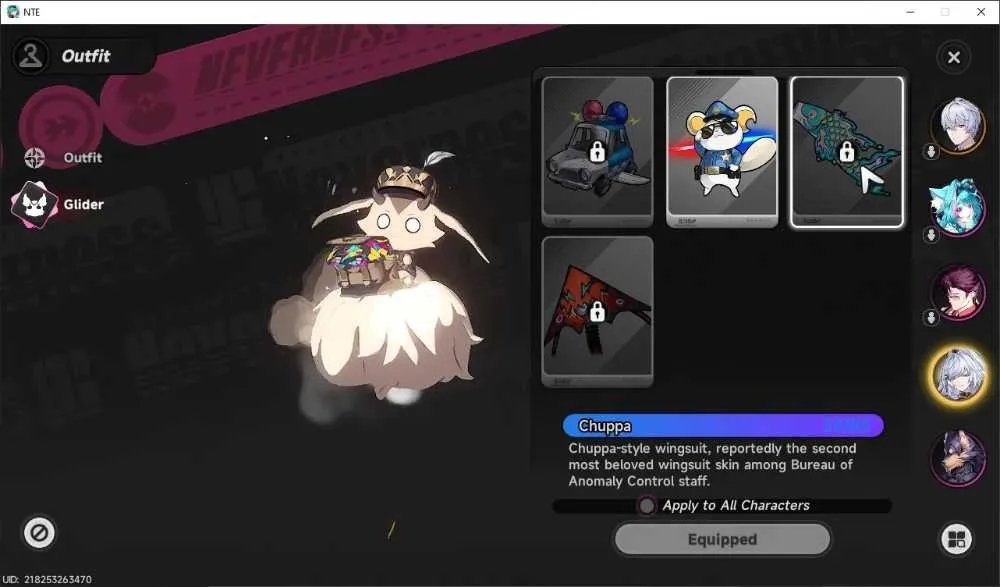Switch to the Glider tab
This screenshot has width=1000, height=587.
59,204
